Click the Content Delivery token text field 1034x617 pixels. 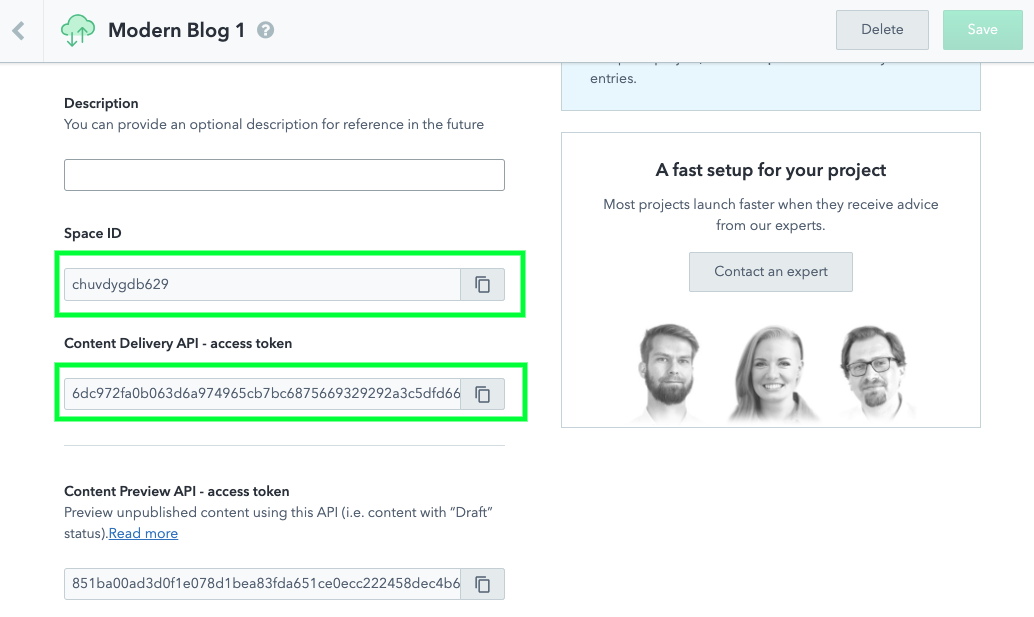(260, 394)
